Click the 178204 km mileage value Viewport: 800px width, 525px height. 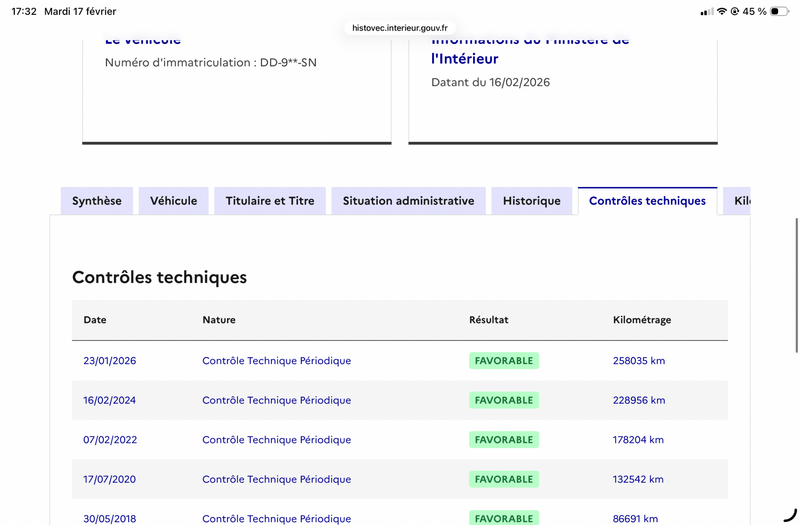[x=638, y=440]
